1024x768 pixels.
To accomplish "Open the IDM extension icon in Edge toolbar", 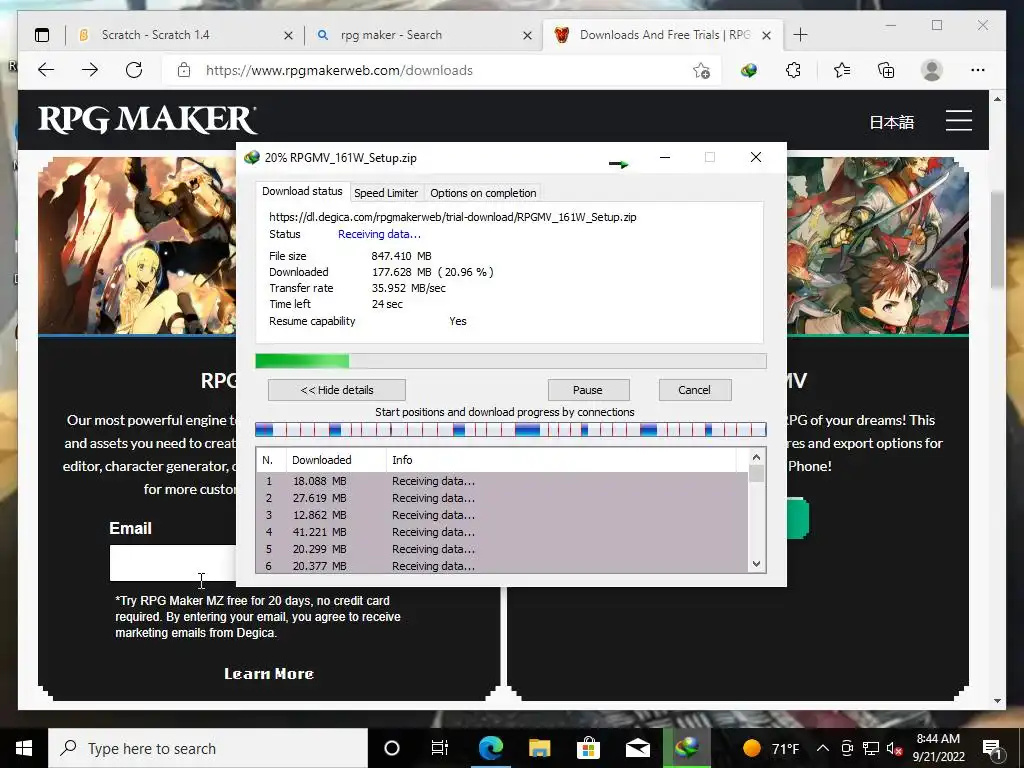I will [x=748, y=70].
